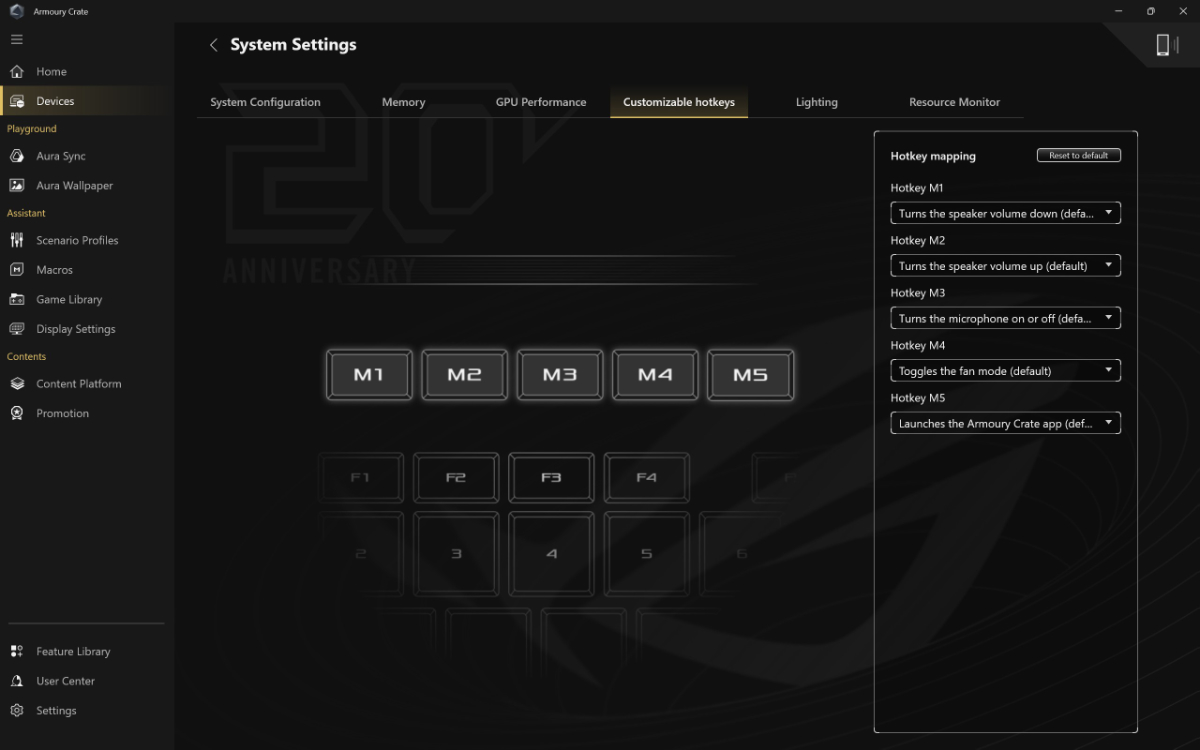Click the Macros icon in sidebar
This screenshot has width=1200, height=750.
point(17,270)
